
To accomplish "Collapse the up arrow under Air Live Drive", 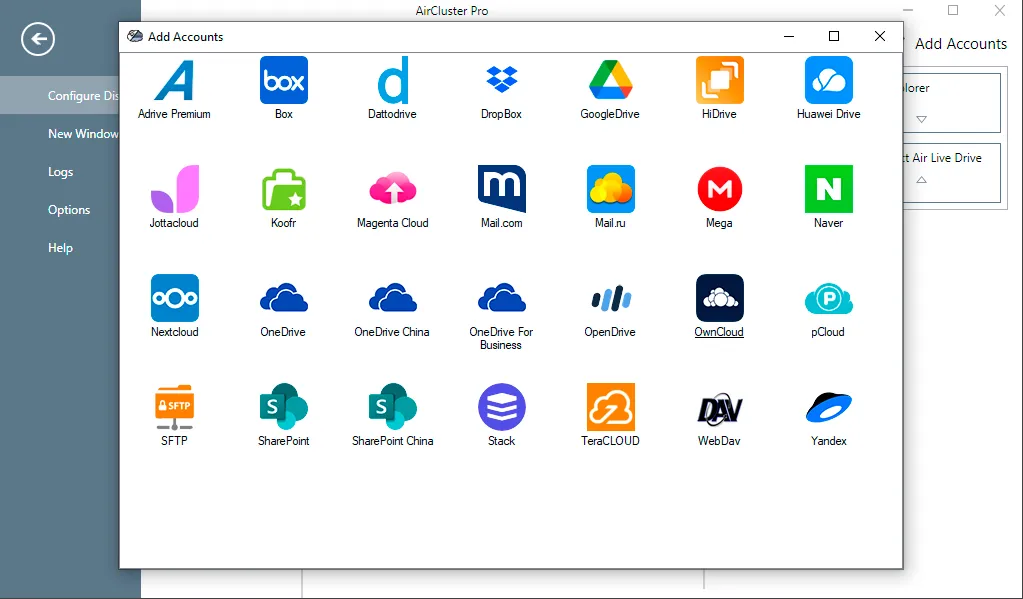I will click(921, 180).
